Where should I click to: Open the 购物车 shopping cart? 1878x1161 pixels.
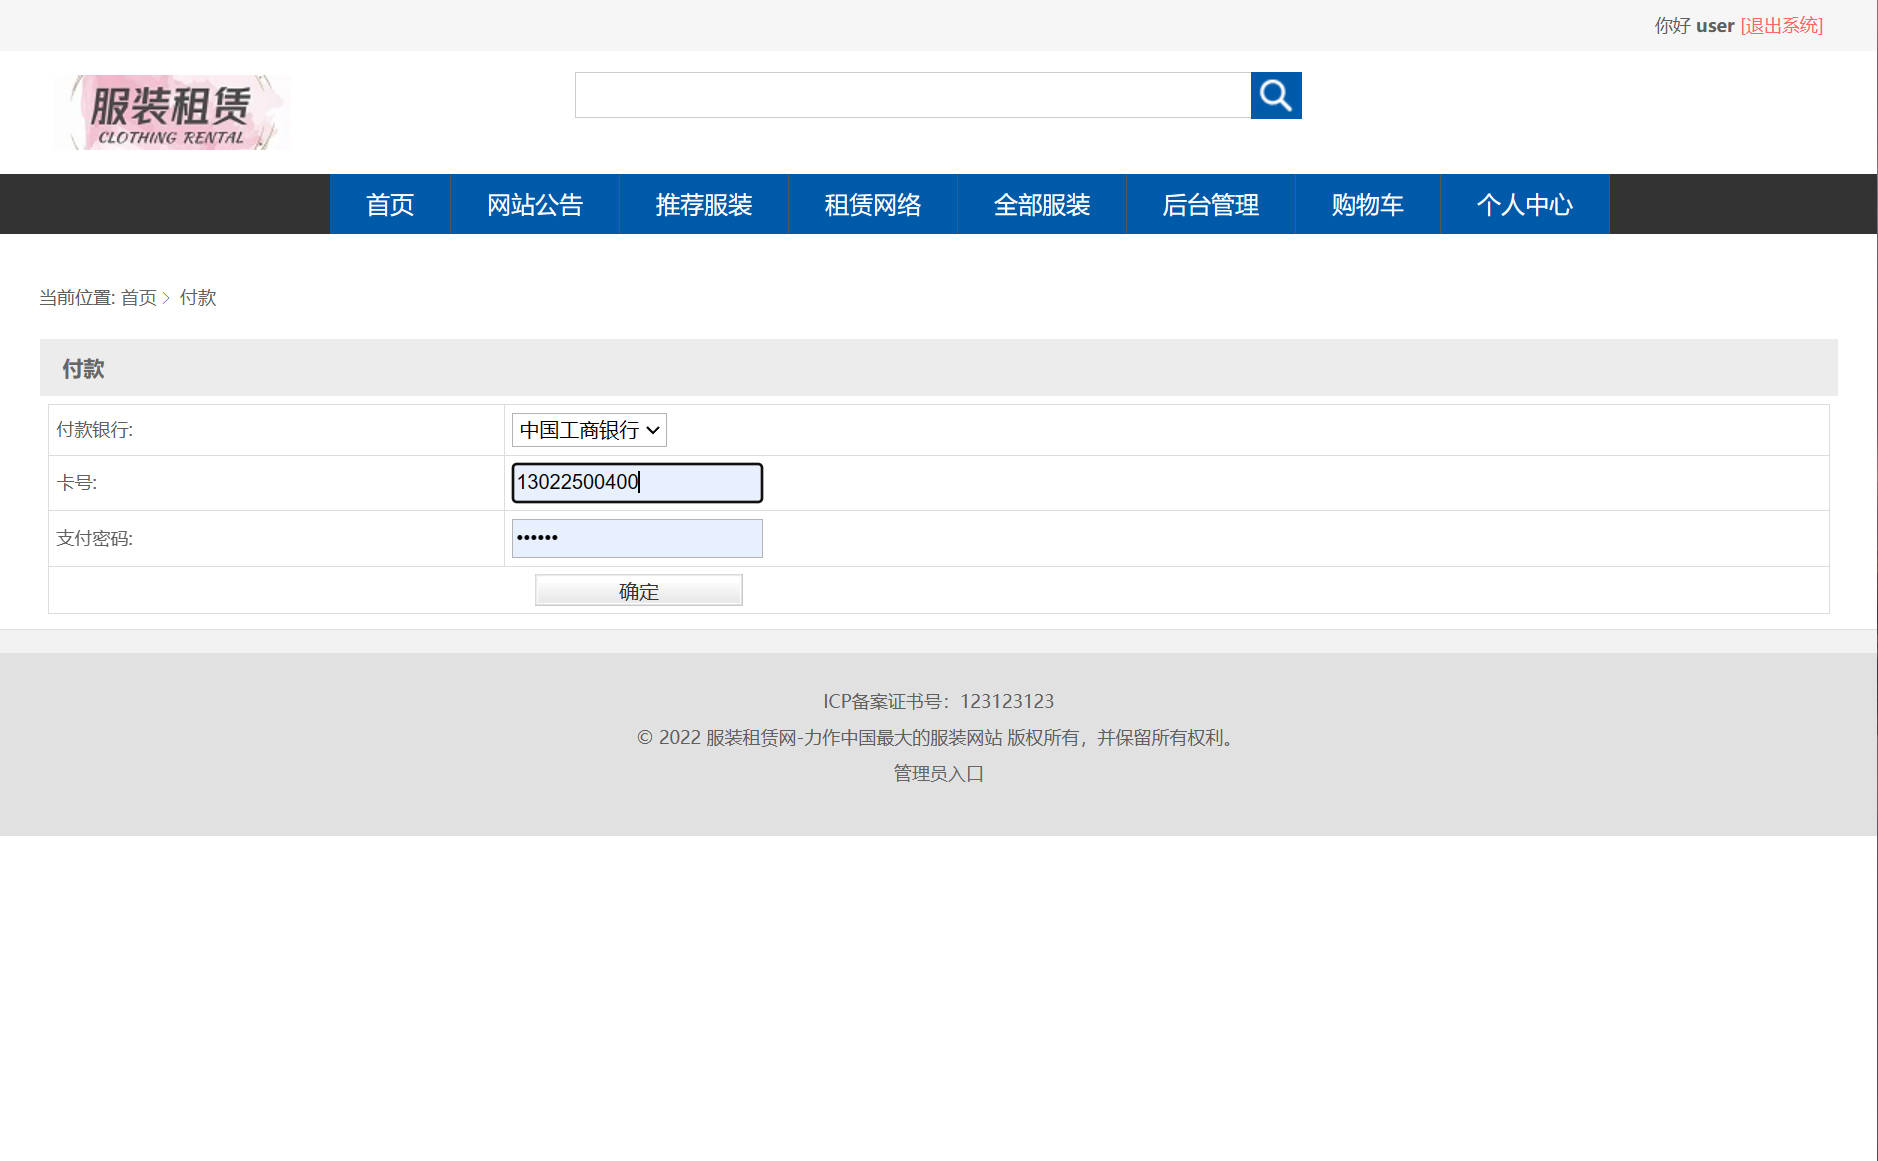1366,204
